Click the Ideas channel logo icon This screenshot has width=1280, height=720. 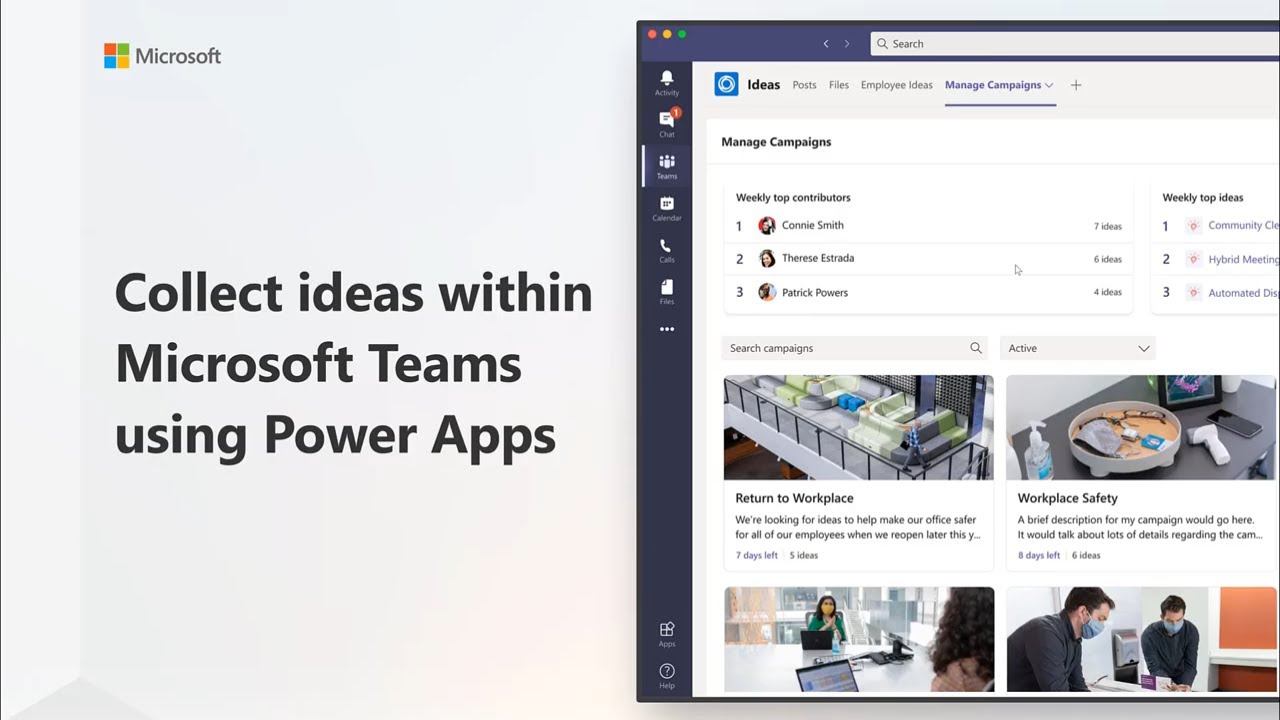[726, 85]
